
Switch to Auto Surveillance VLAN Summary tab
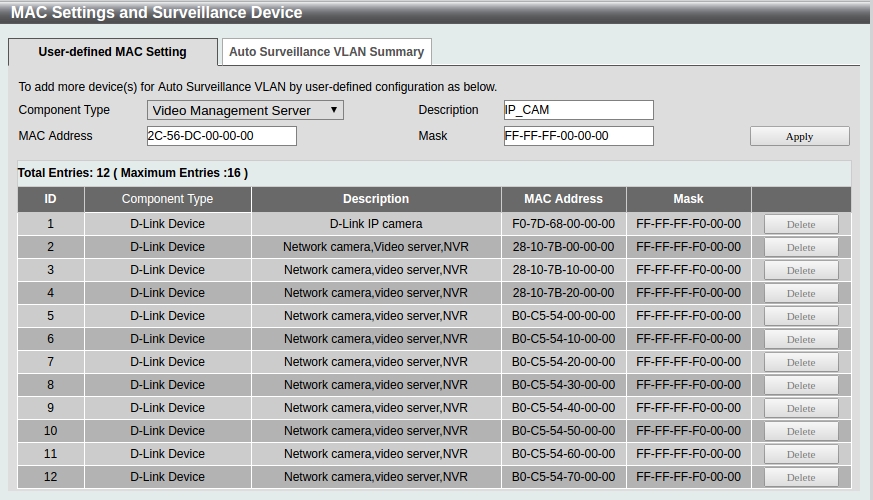tap(325, 51)
